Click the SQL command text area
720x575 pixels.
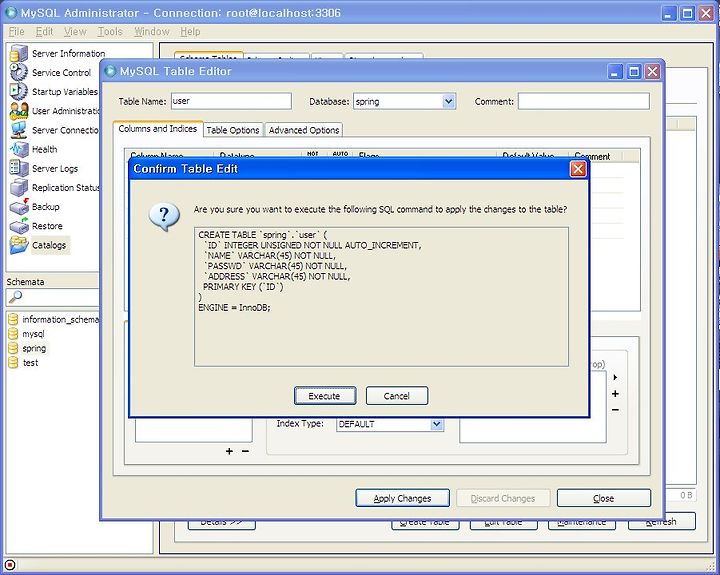click(x=381, y=297)
